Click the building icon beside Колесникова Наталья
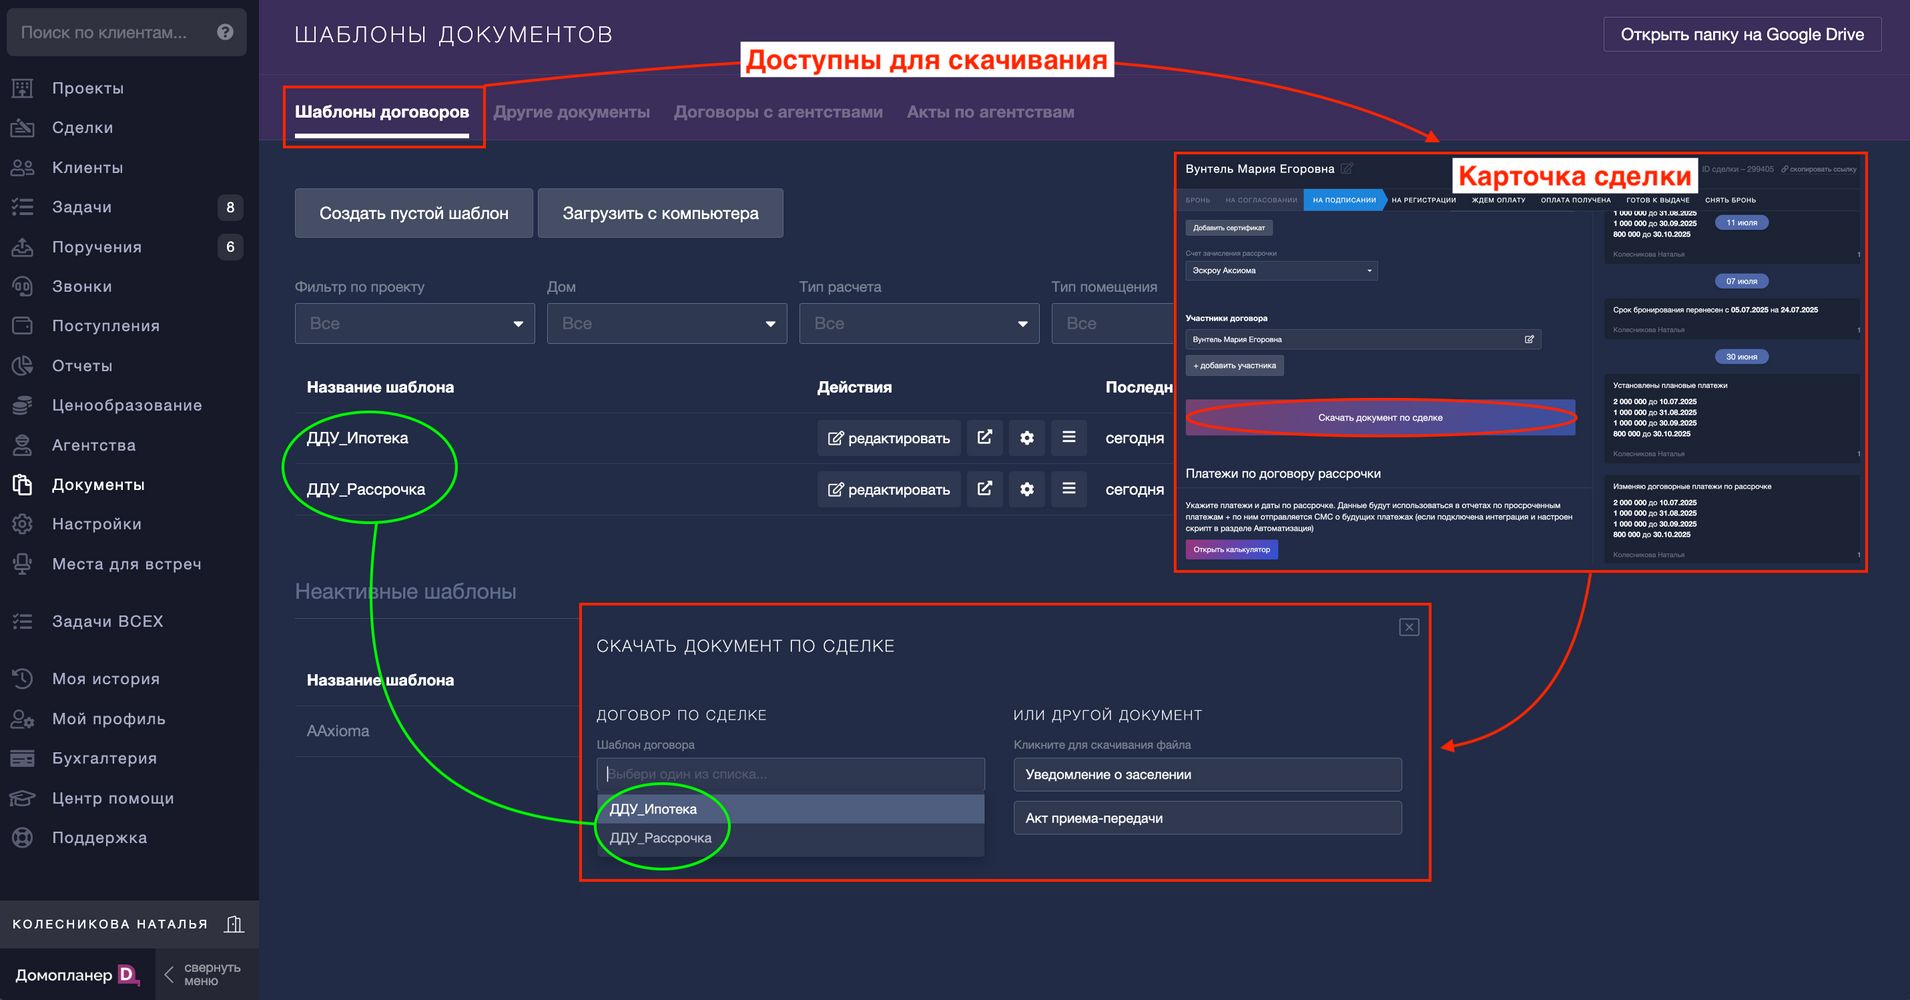Viewport: 1910px width, 1000px height. click(234, 924)
